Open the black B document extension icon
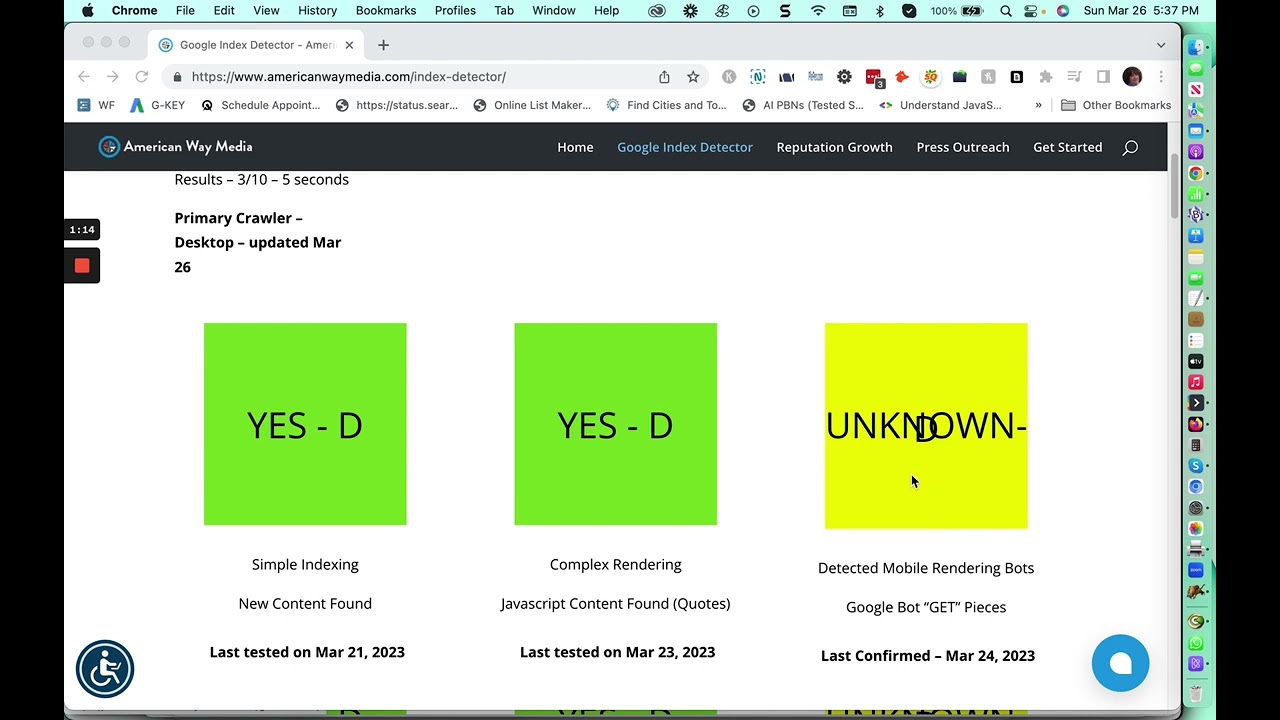 click(x=1017, y=77)
